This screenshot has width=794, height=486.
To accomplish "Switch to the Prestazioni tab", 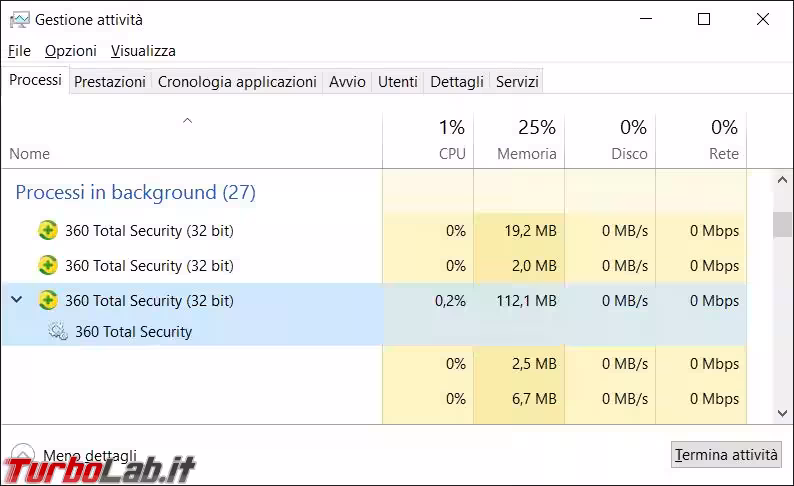I will point(110,82).
